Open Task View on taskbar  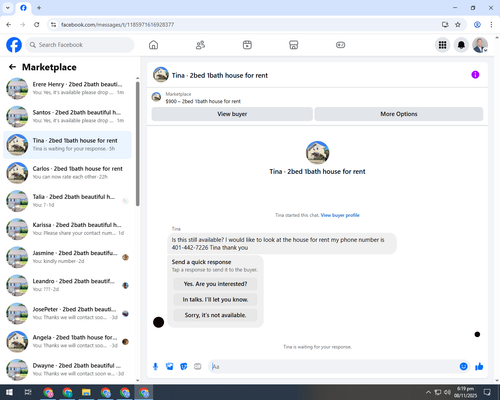pyautogui.click(x=28, y=392)
